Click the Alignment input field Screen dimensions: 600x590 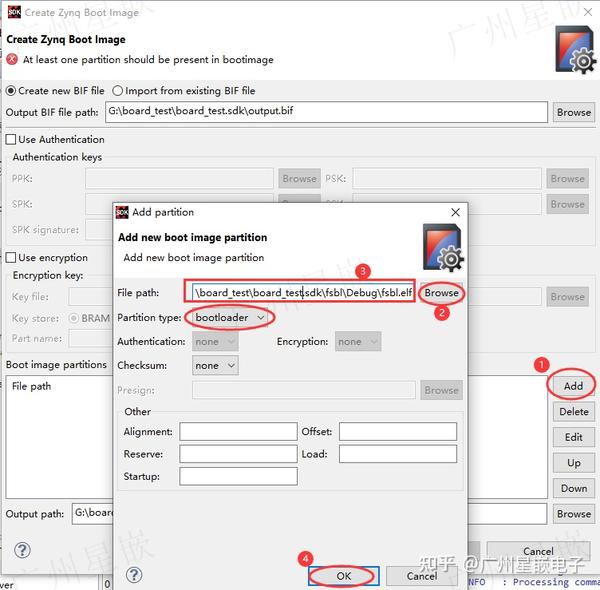pos(238,432)
